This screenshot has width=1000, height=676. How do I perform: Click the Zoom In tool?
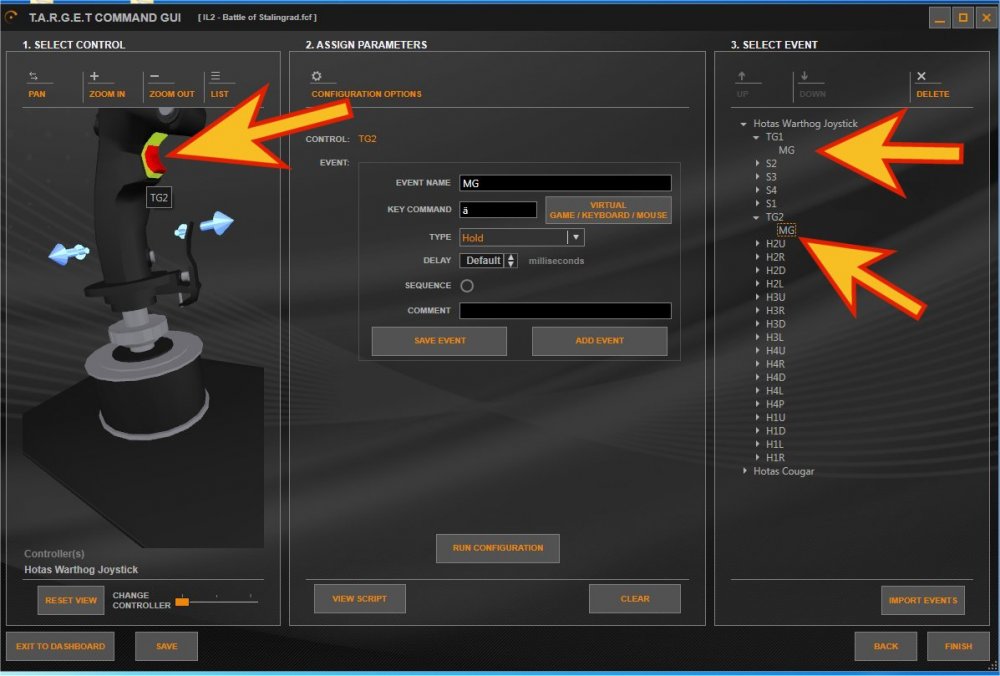[x=107, y=85]
